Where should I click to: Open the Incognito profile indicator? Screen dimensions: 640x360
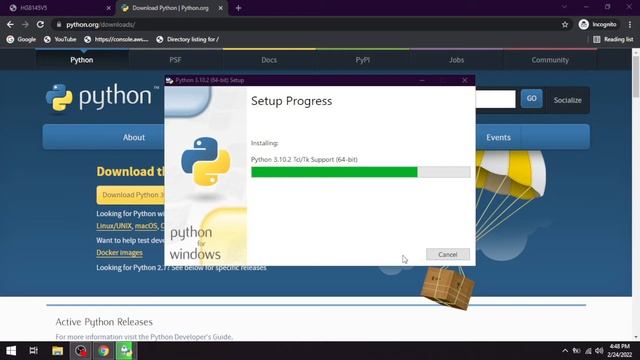click(x=598, y=24)
